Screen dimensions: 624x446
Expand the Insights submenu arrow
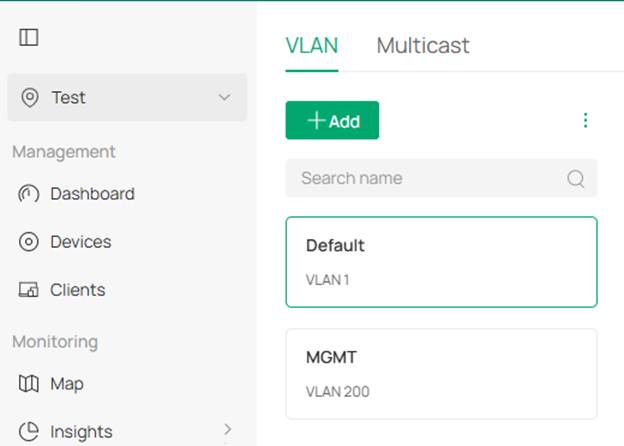coord(227,430)
